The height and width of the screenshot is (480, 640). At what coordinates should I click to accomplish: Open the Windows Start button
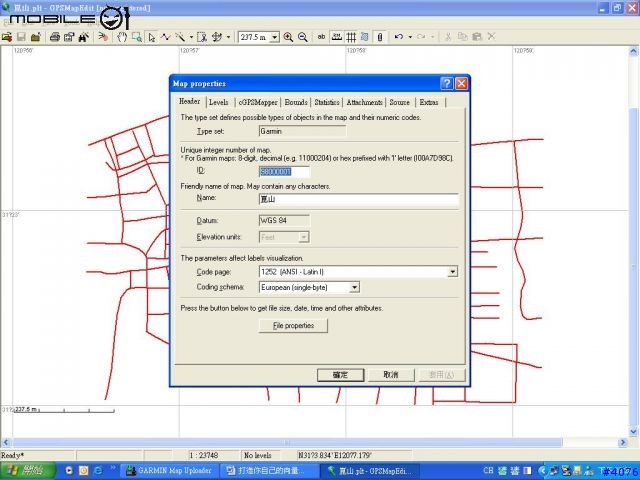28,471
